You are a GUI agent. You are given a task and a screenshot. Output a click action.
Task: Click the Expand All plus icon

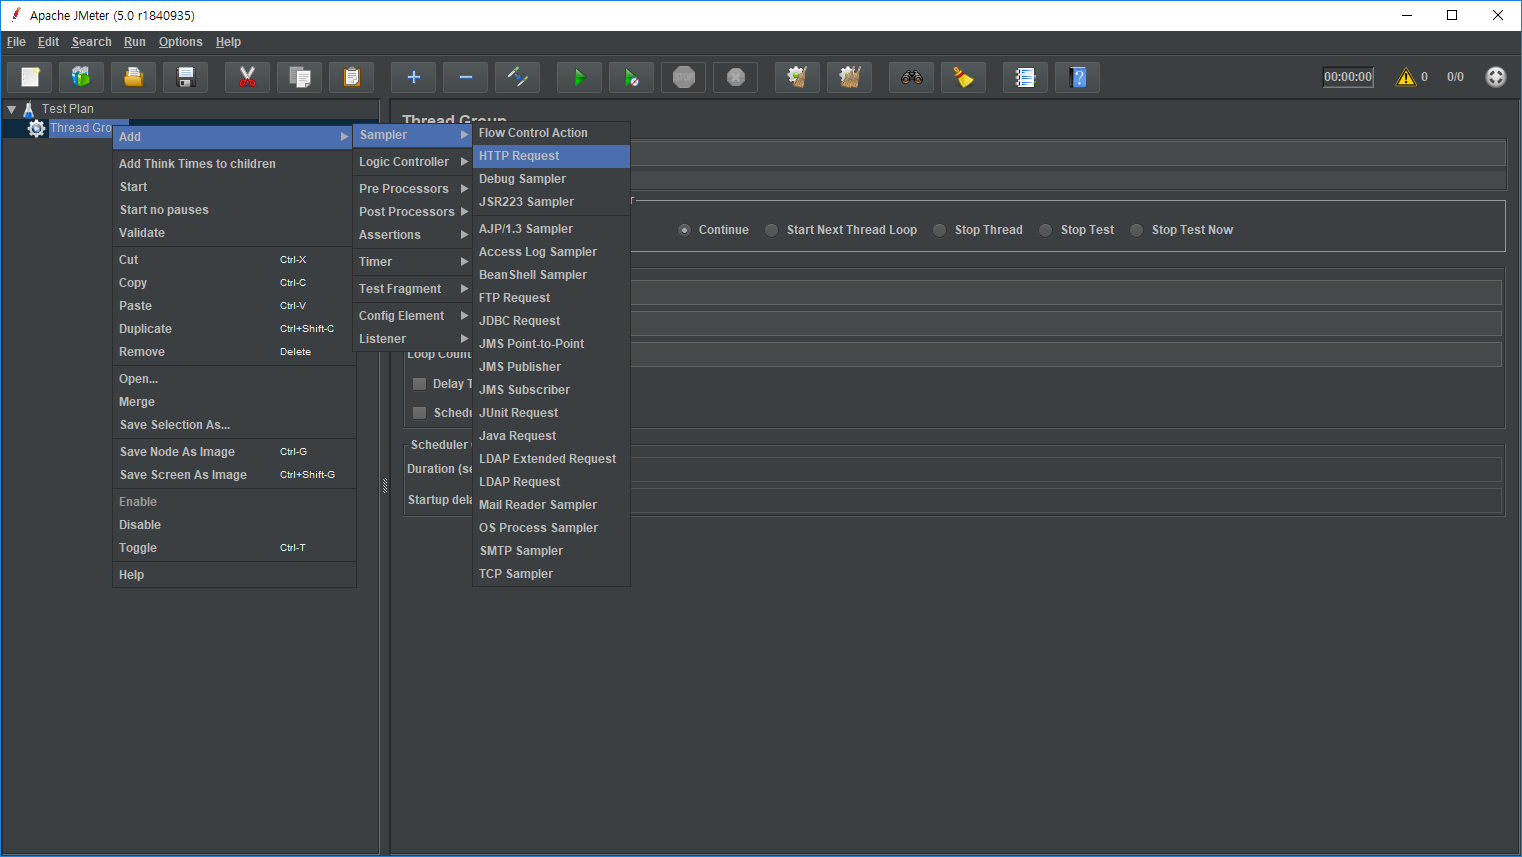413,77
